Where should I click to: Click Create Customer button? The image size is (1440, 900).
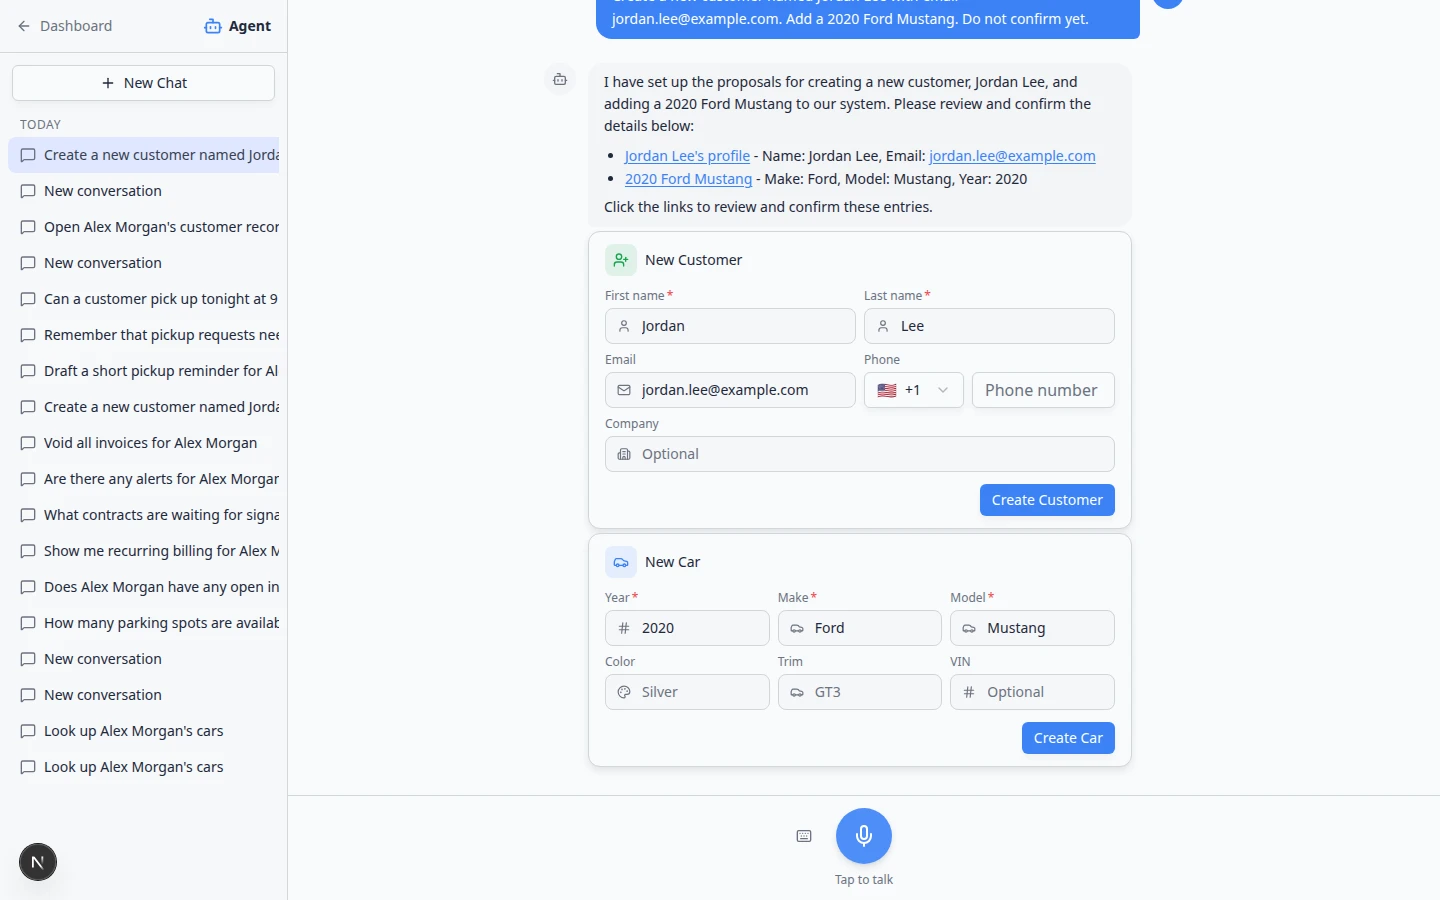[x=1047, y=500]
